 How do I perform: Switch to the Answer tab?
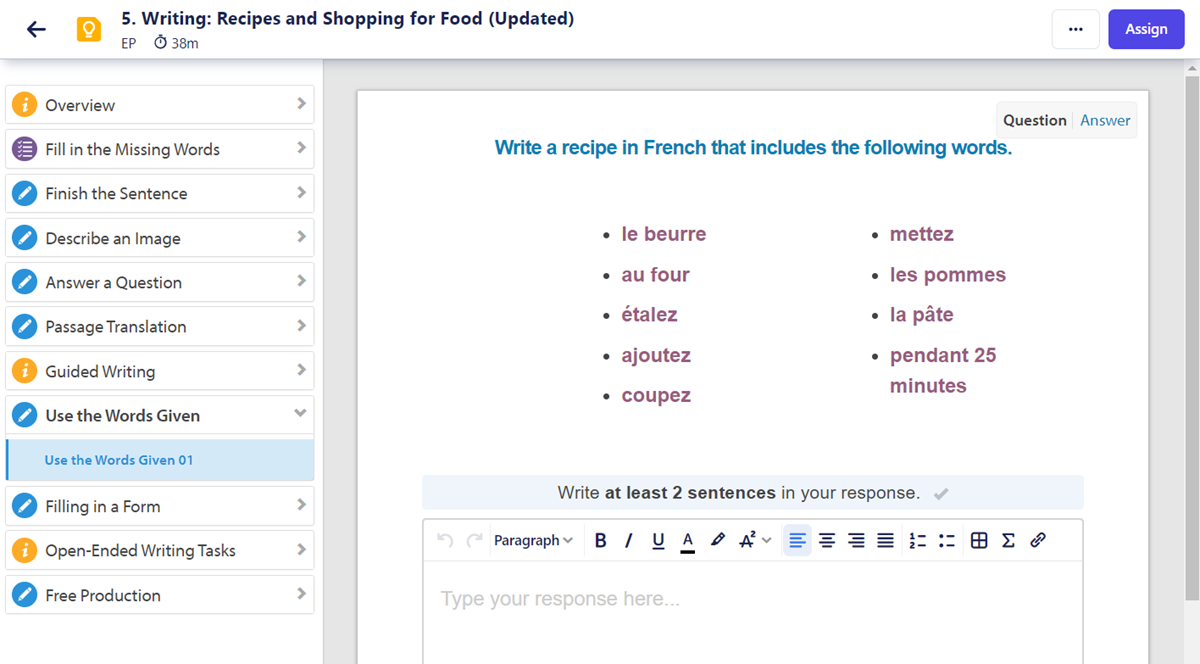click(1105, 120)
